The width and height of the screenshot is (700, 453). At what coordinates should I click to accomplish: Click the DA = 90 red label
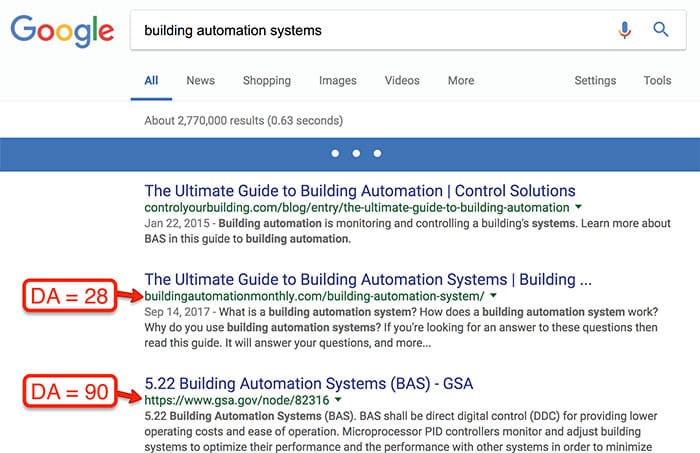(70, 391)
